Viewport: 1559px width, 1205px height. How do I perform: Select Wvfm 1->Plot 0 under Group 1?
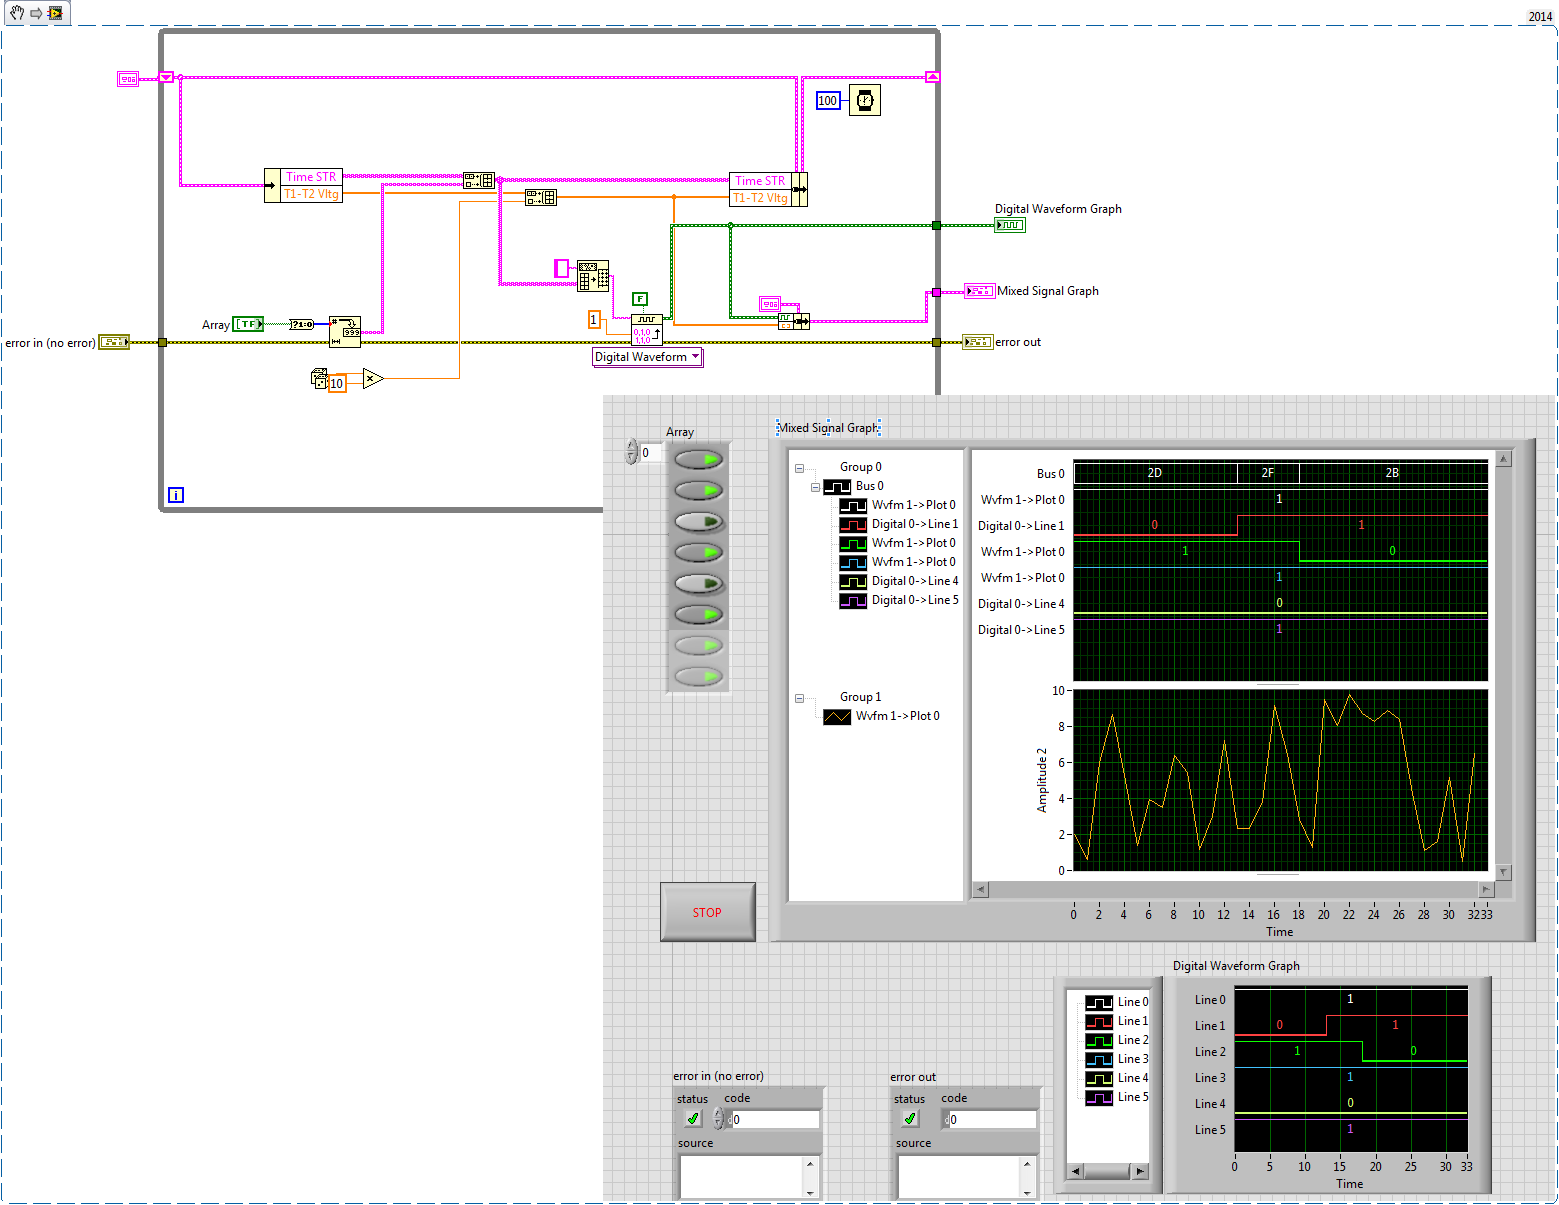click(x=898, y=716)
